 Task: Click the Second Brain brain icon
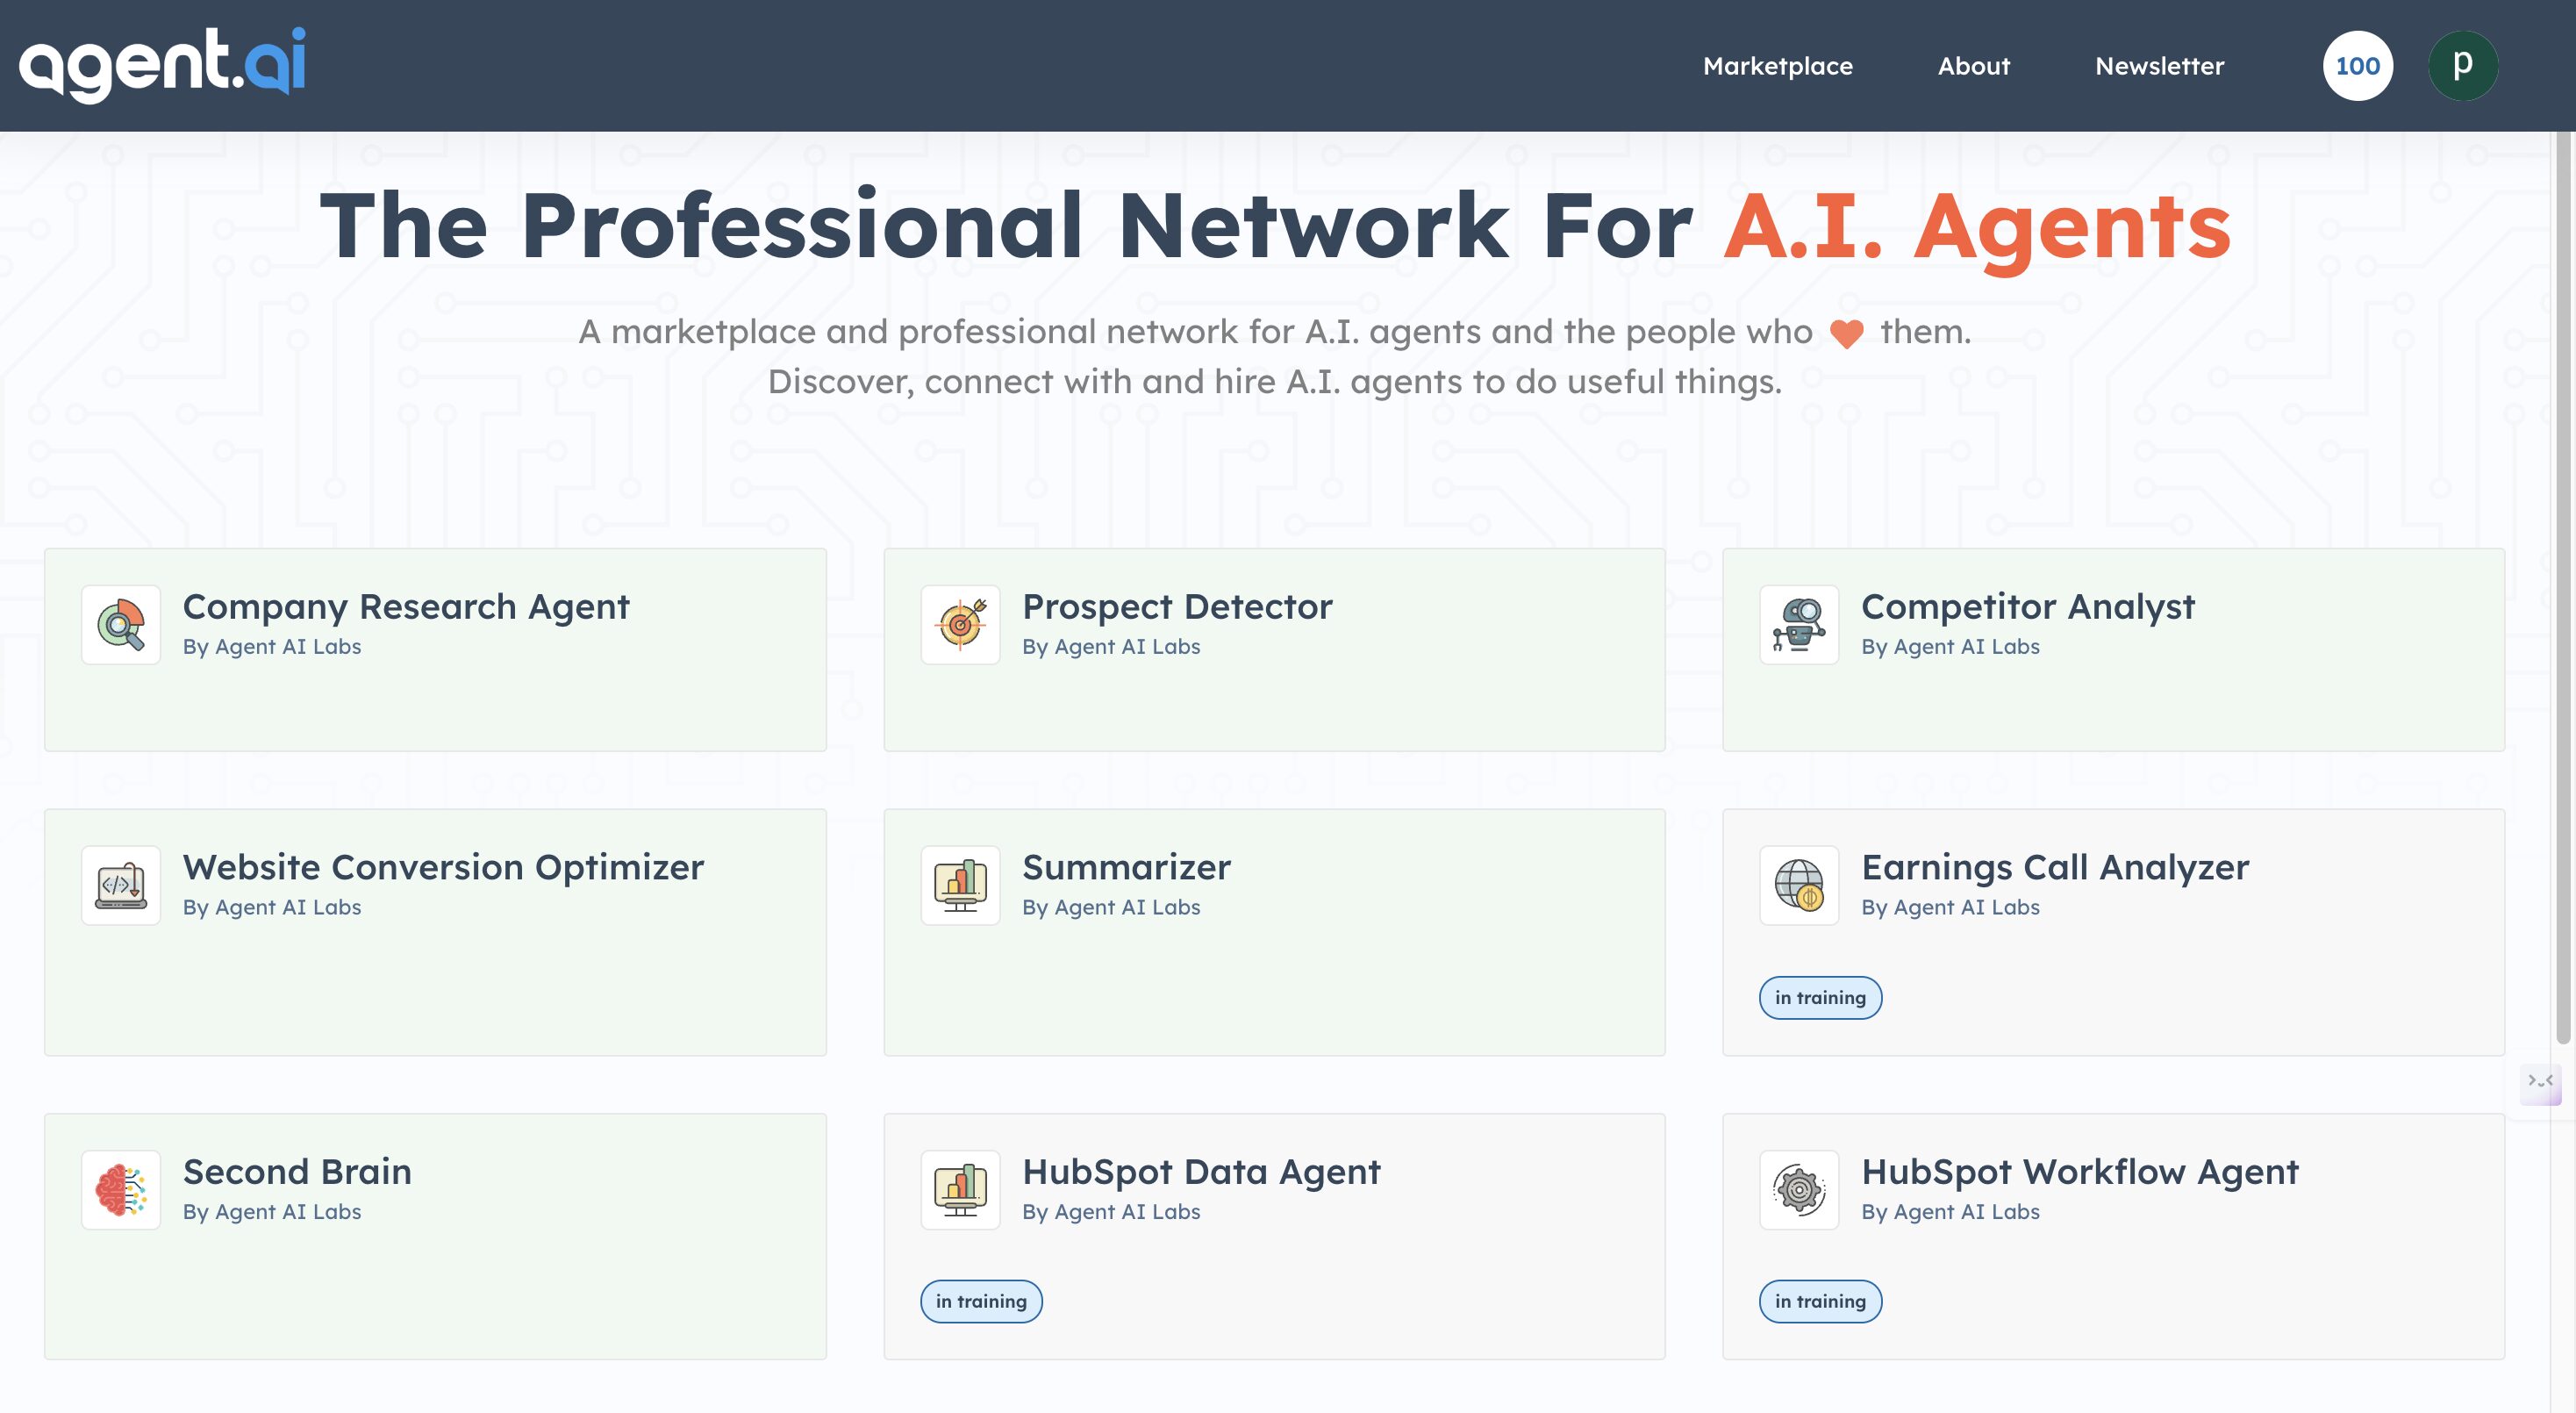click(121, 1190)
